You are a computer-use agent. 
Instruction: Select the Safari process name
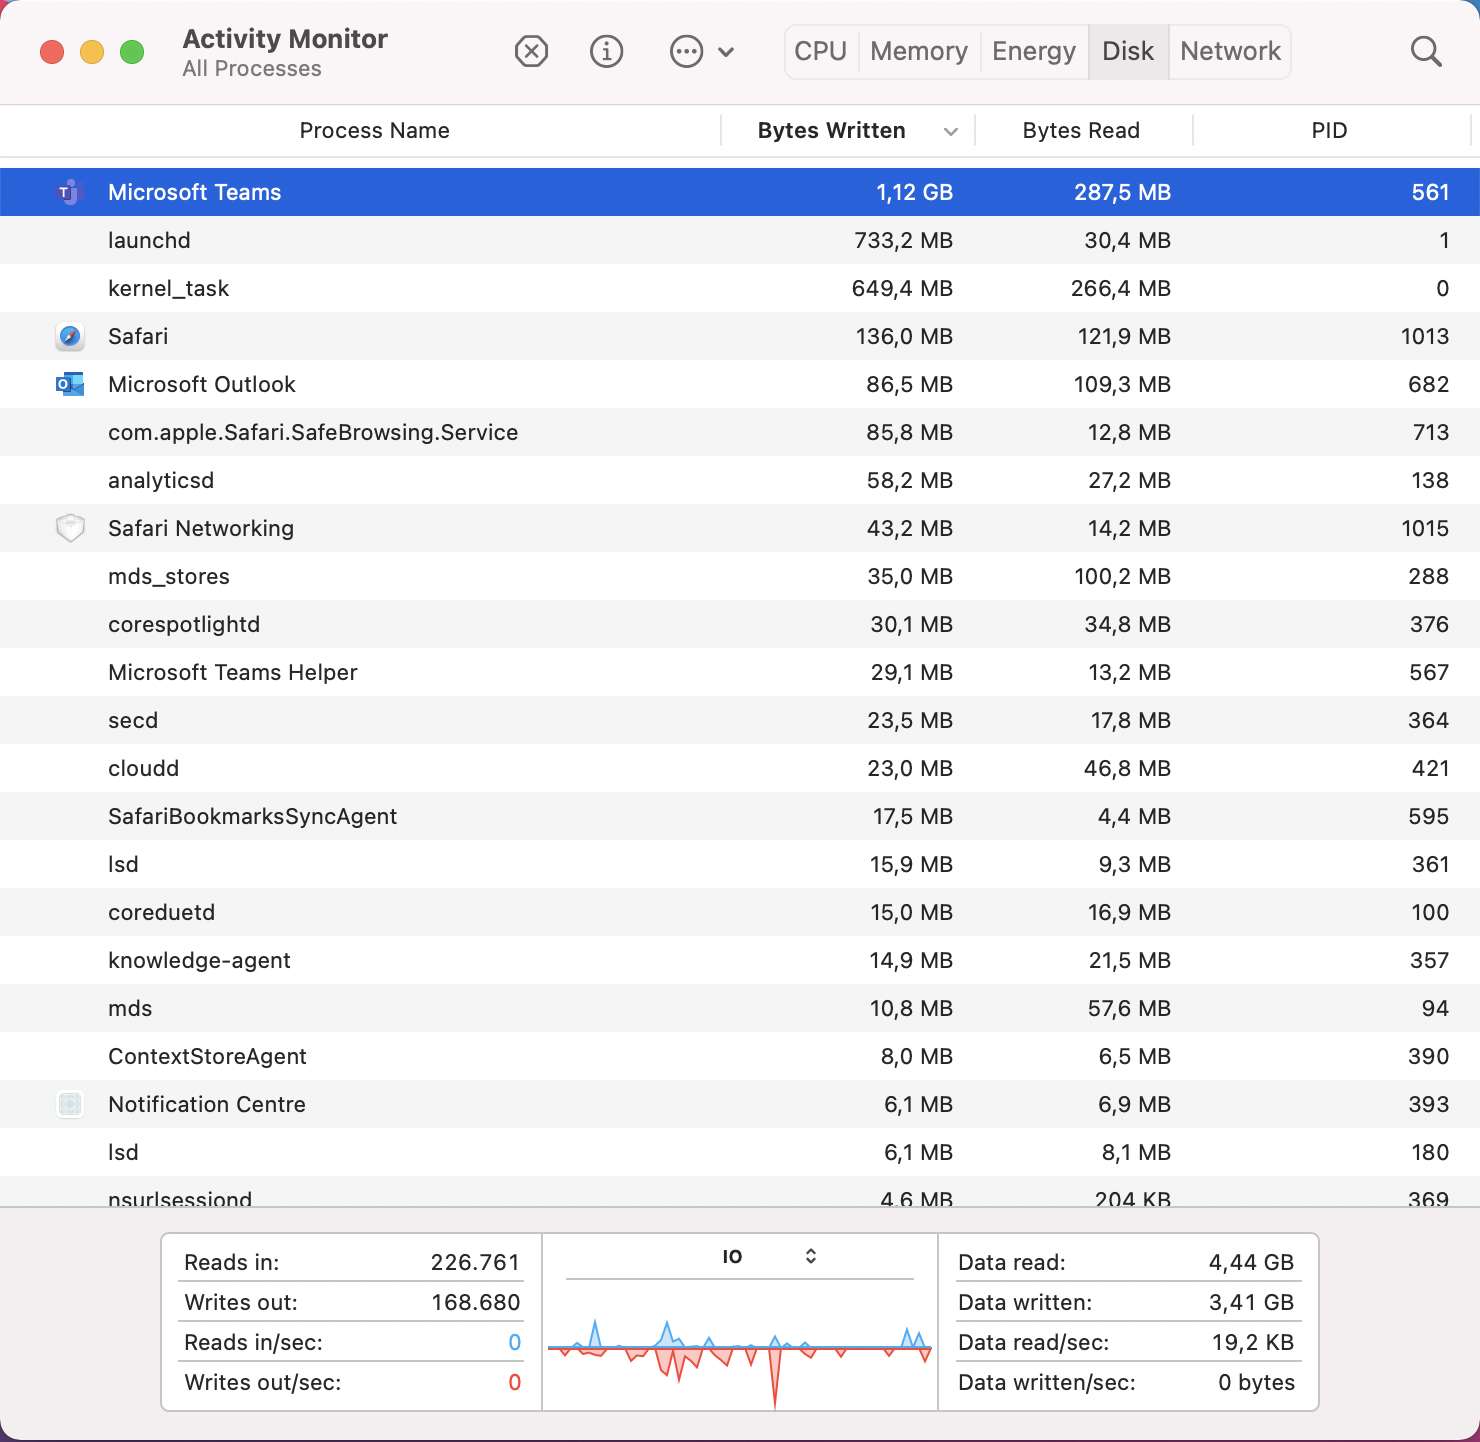[138, 336]
